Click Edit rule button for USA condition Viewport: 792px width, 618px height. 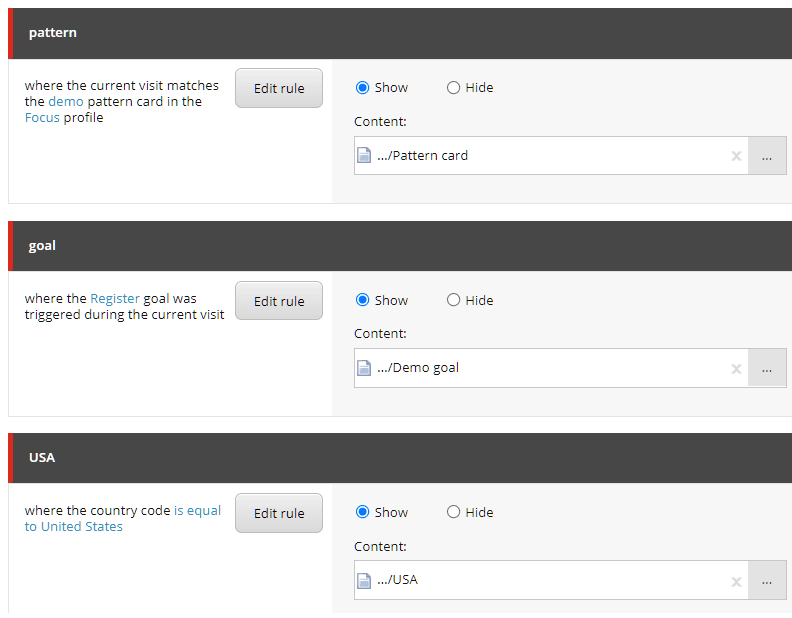pos(279,513)
